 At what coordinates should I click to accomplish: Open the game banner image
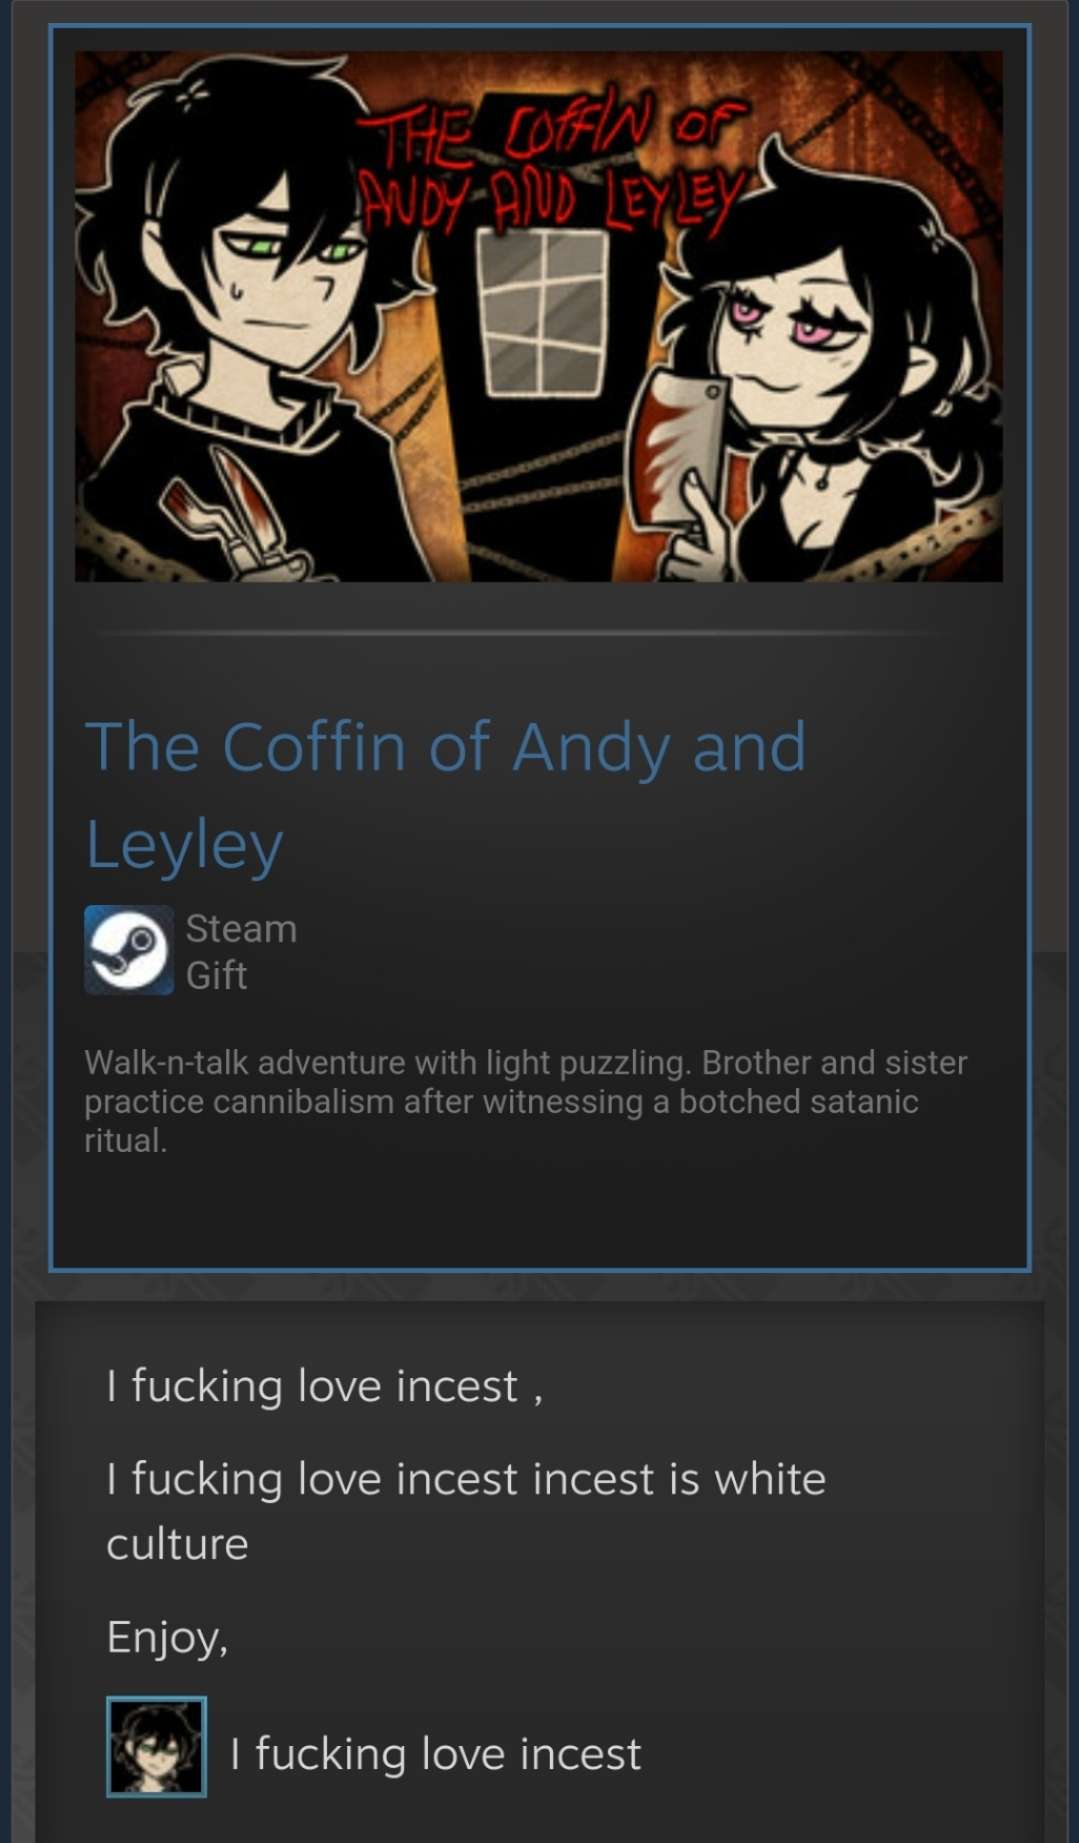click(x=539, y=317)
